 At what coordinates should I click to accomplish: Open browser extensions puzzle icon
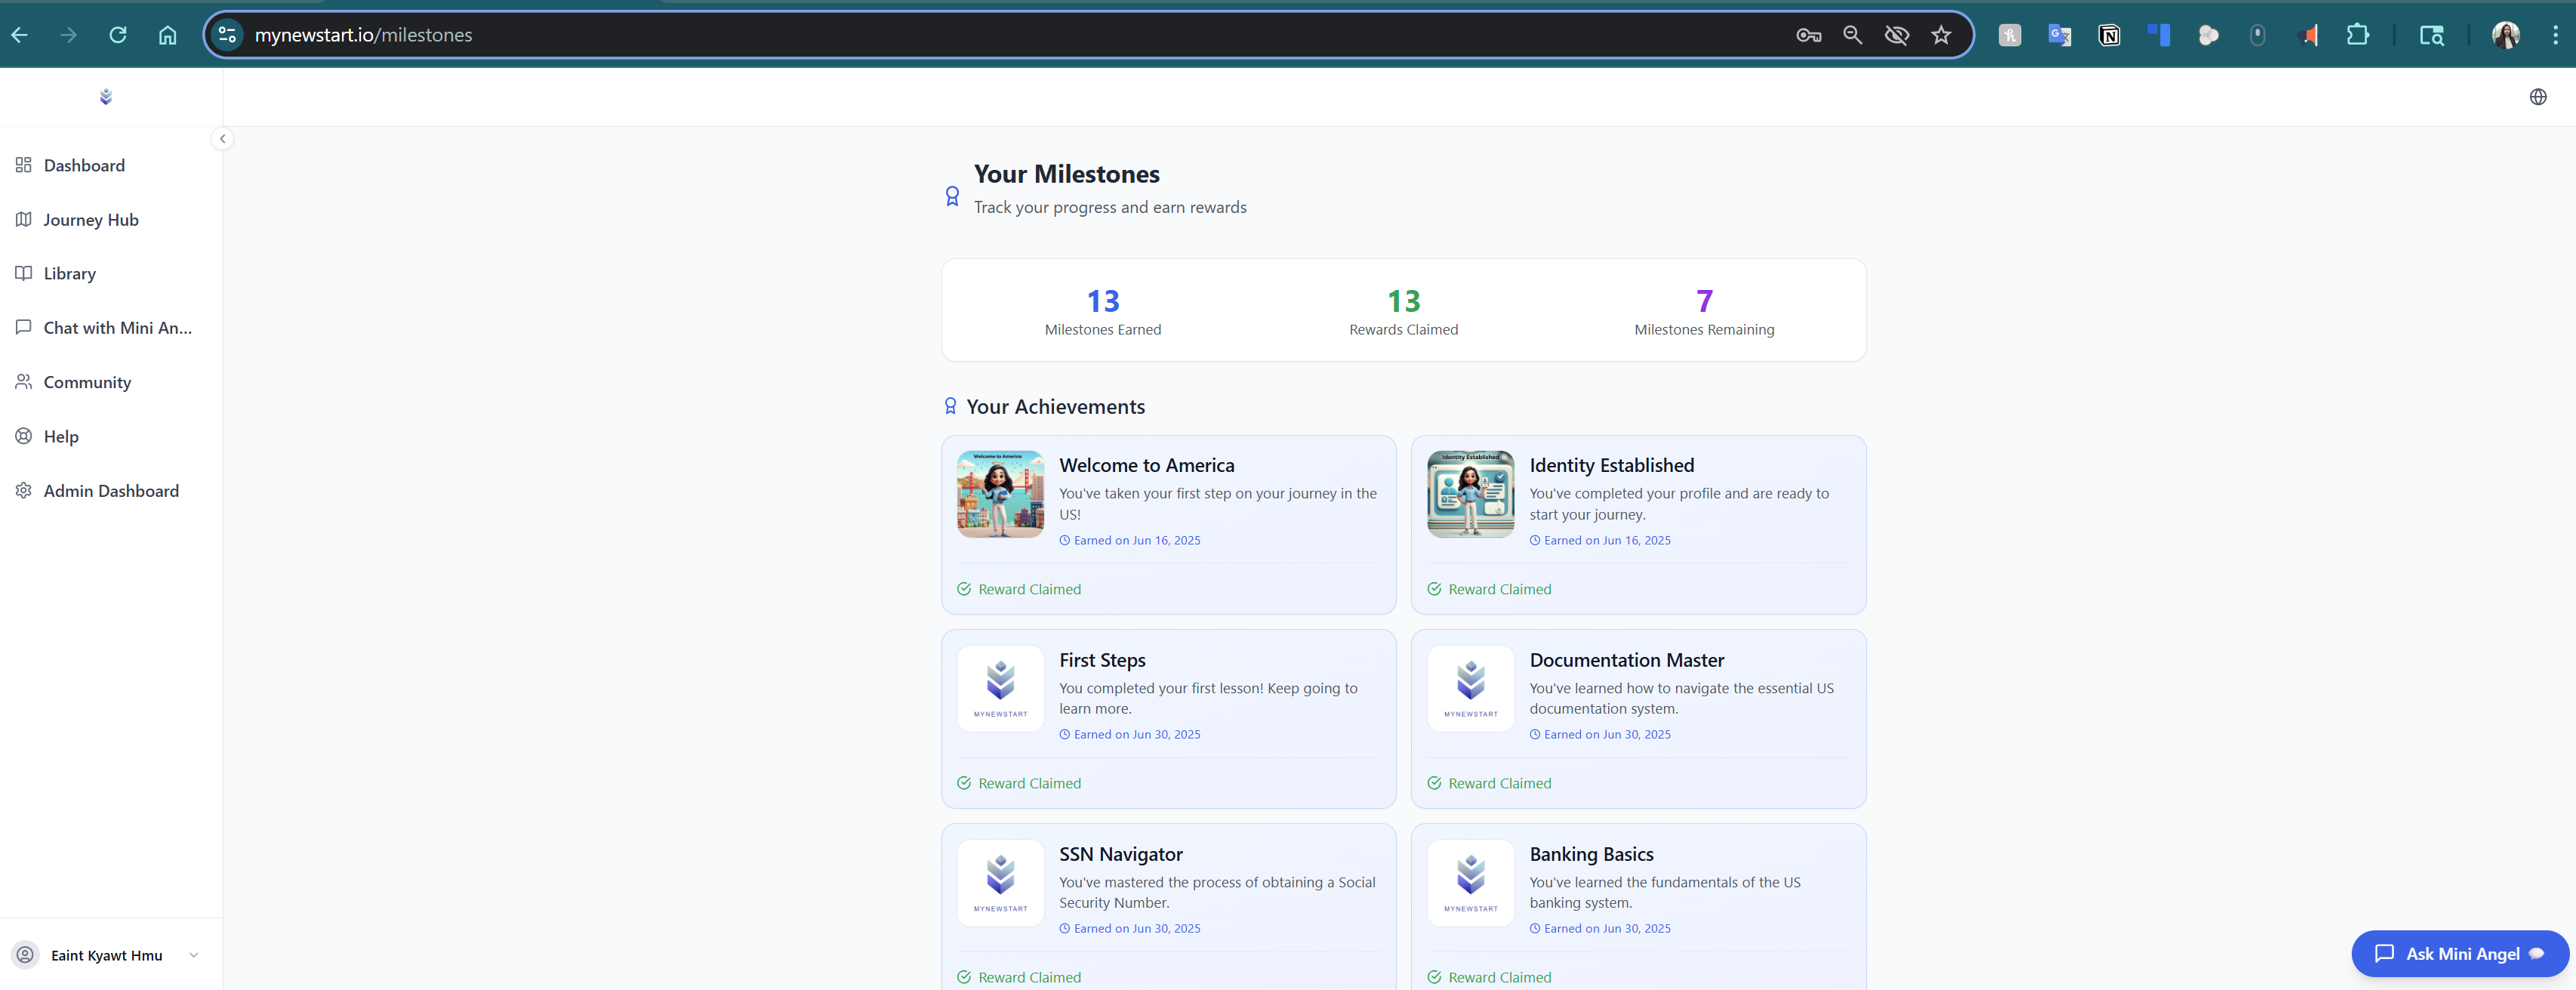2357,35
